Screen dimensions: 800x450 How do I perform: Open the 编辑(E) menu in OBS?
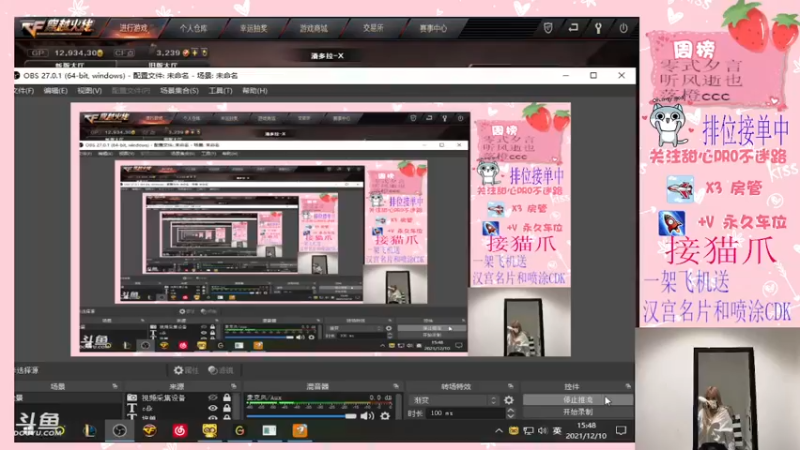point(55,90)
